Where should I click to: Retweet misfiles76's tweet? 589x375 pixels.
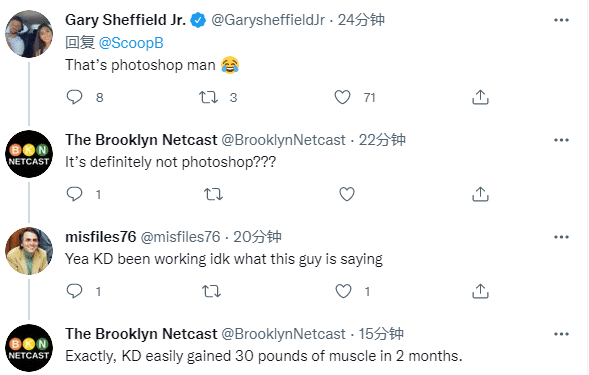click(211, 291)
